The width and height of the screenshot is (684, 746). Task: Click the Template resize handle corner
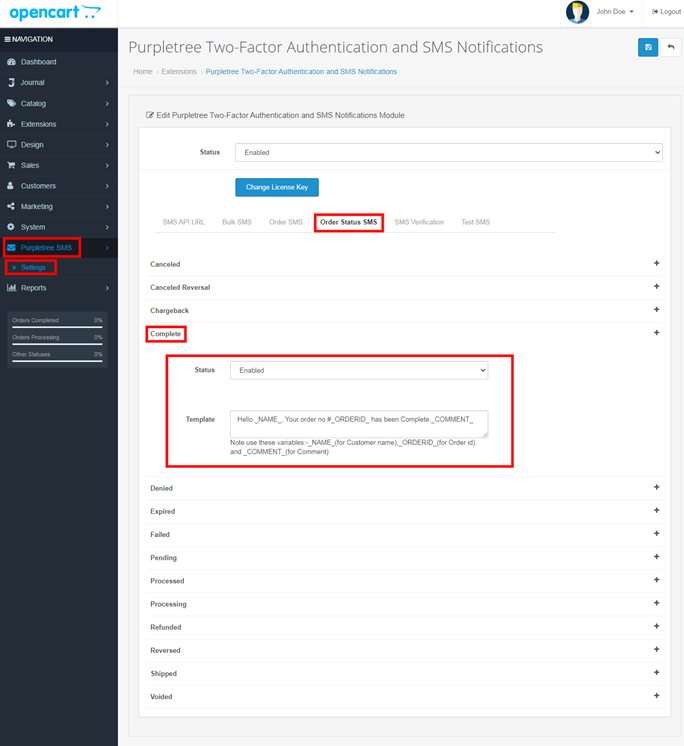coord(485,434)
